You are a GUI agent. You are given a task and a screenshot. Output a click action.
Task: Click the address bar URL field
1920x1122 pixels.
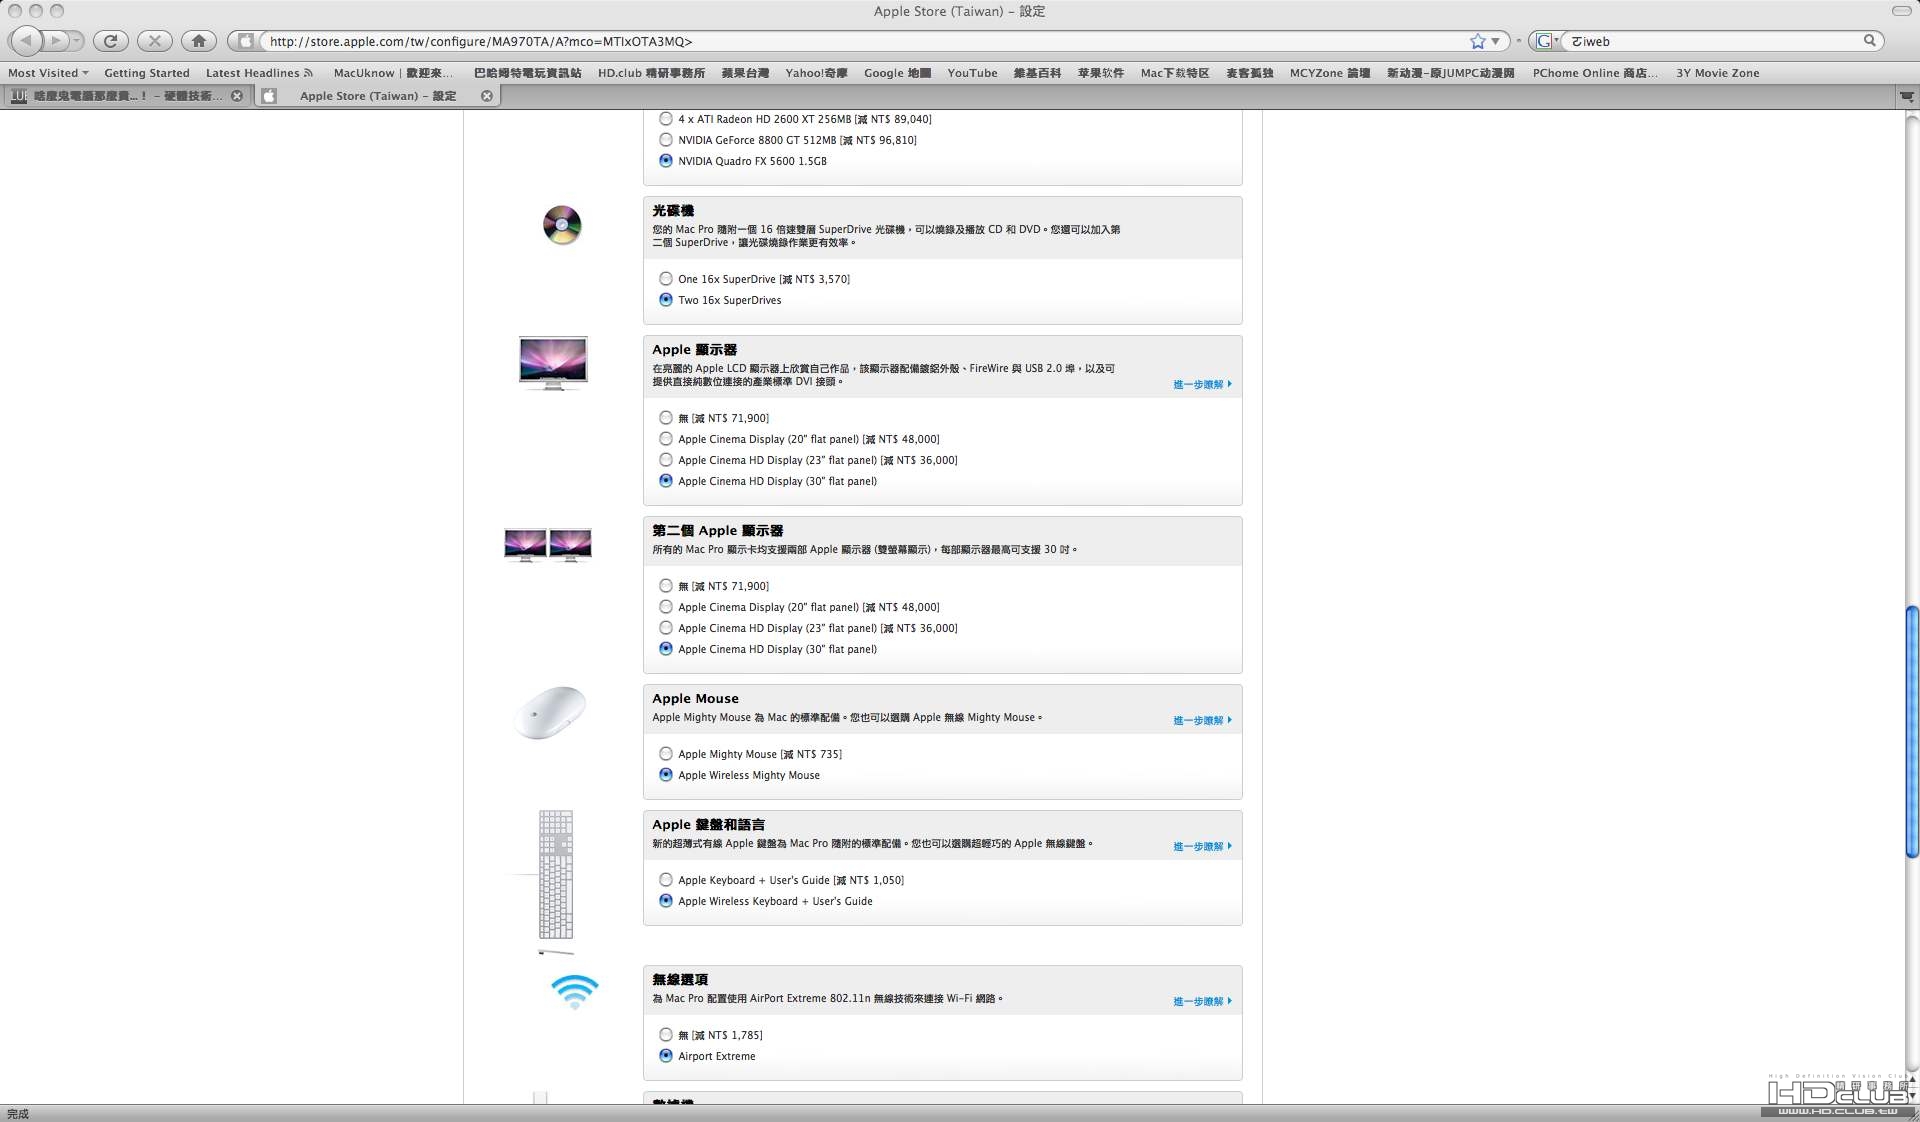click(865, 41)
